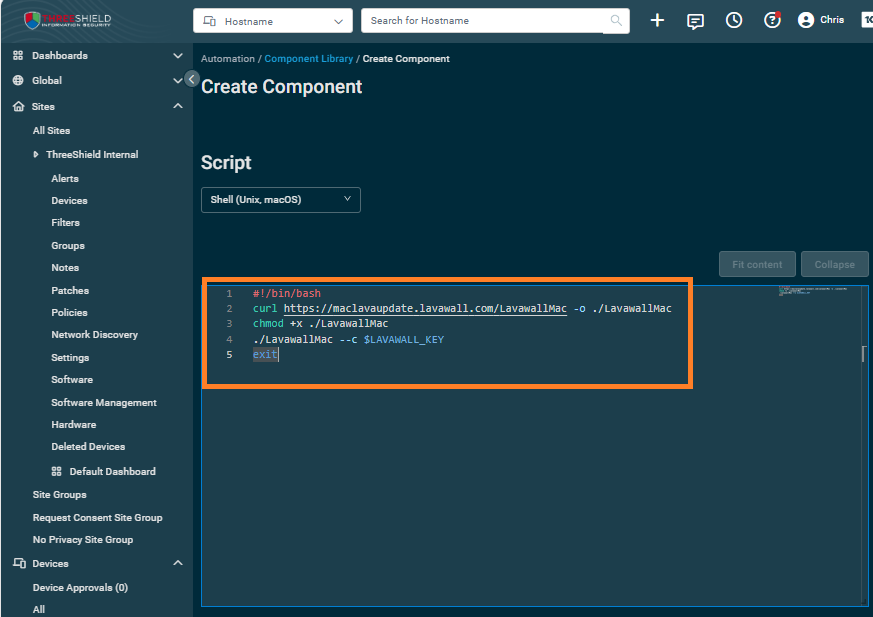Open All Sites in the sidebar

coord(51,130)
